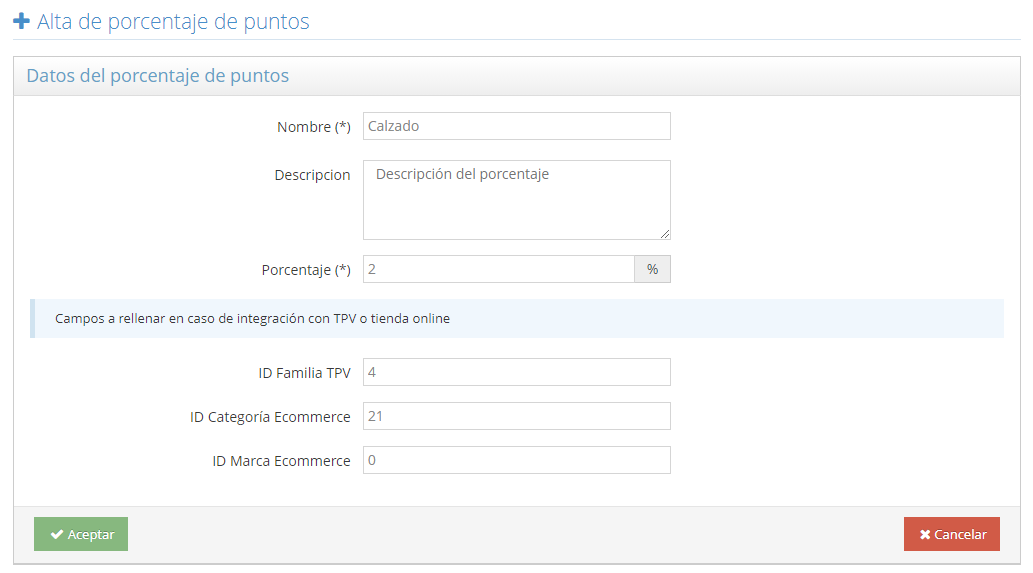
Task: Click the checkmark icon in the Aceptar button
Action: point(57,535)
